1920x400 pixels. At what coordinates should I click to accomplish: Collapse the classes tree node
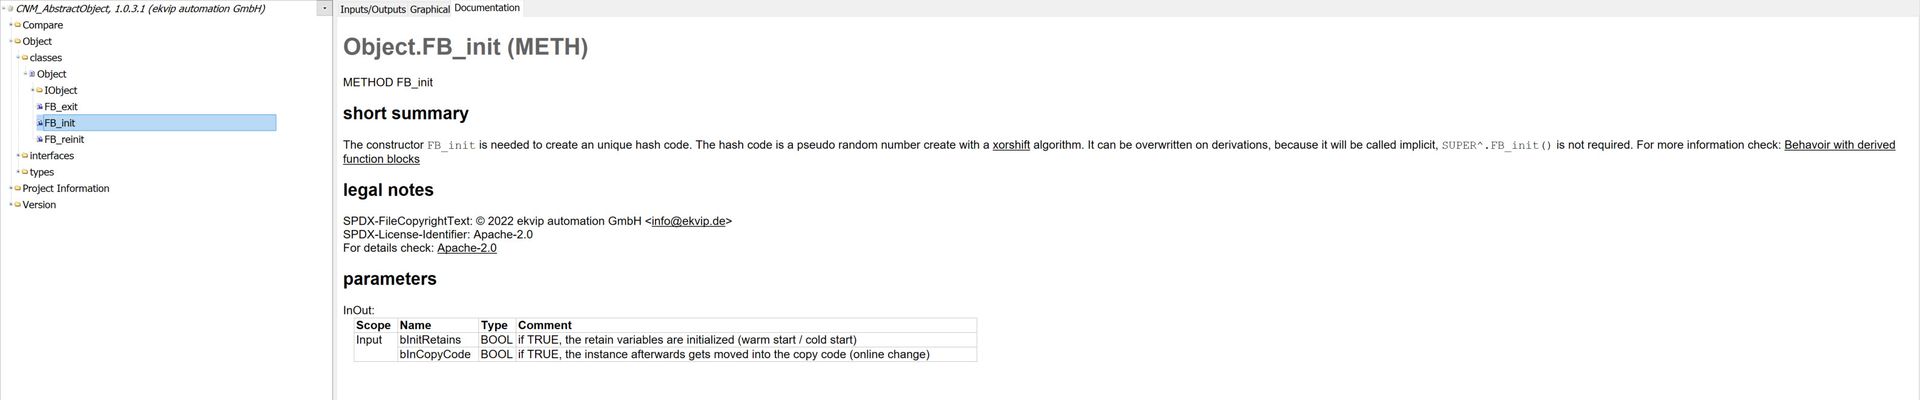coord(18,57)
